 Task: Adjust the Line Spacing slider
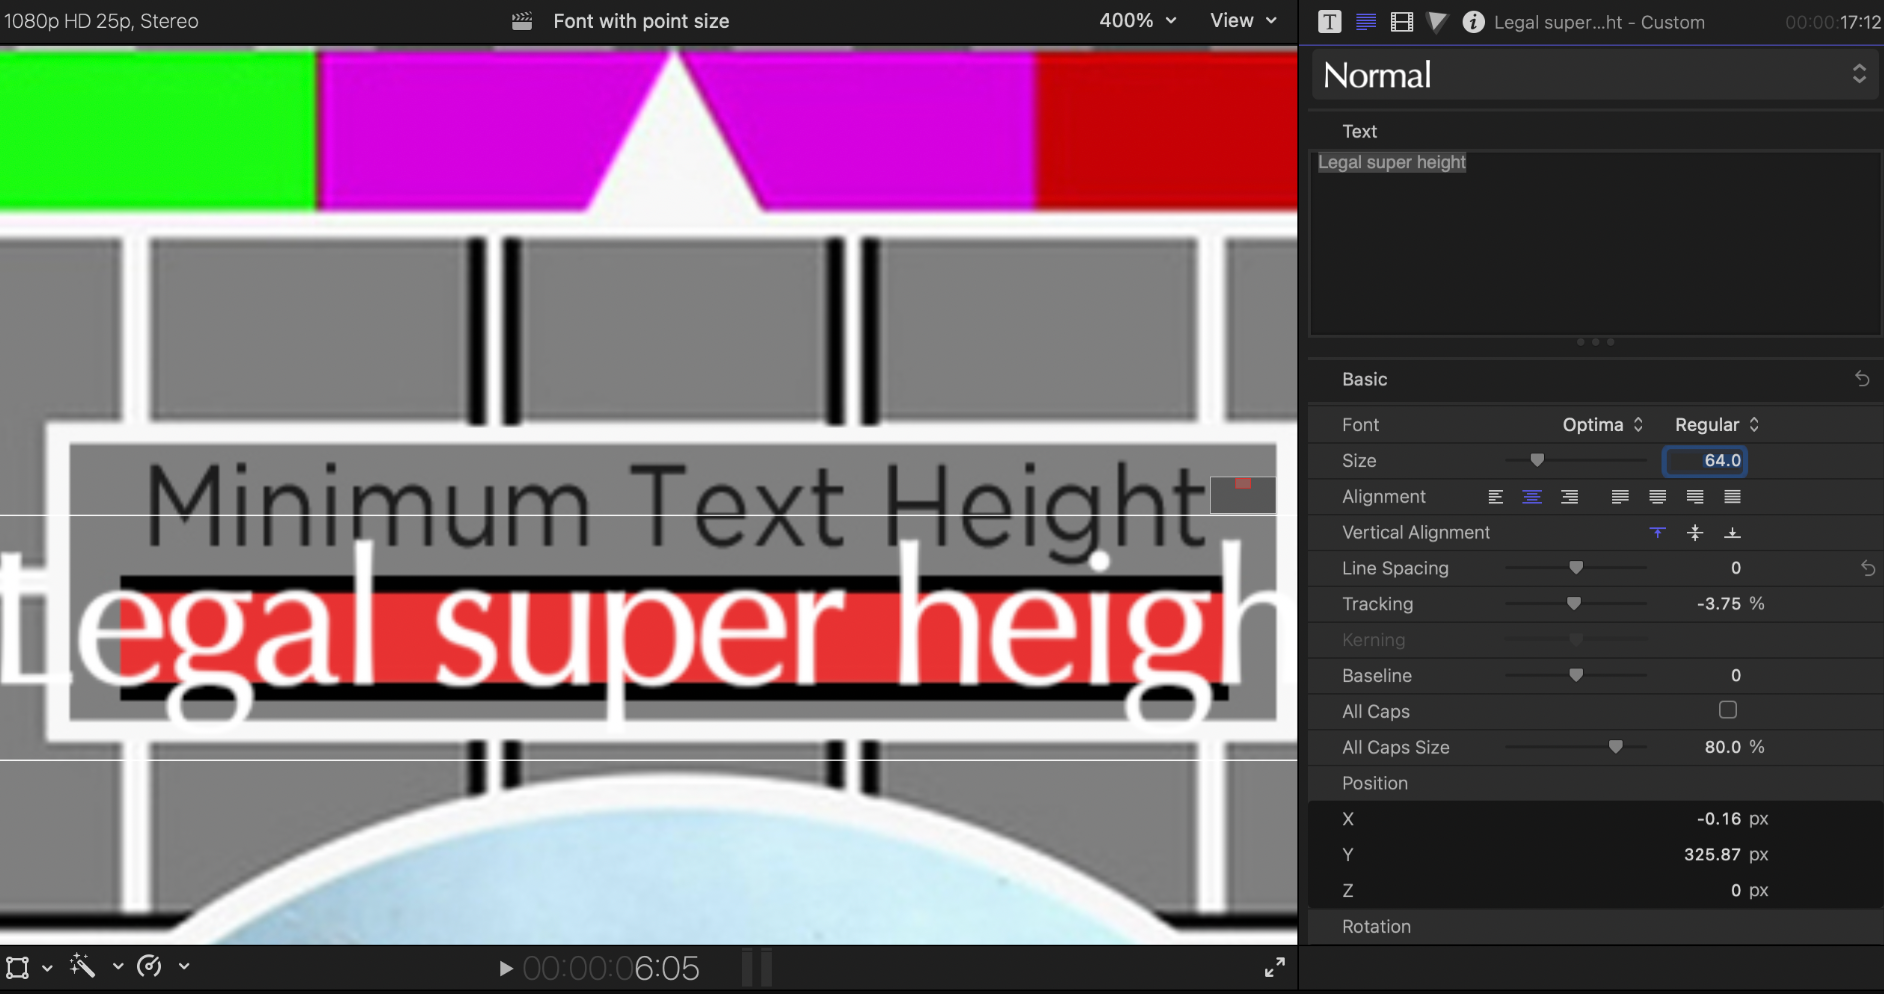click(1576, 568)
